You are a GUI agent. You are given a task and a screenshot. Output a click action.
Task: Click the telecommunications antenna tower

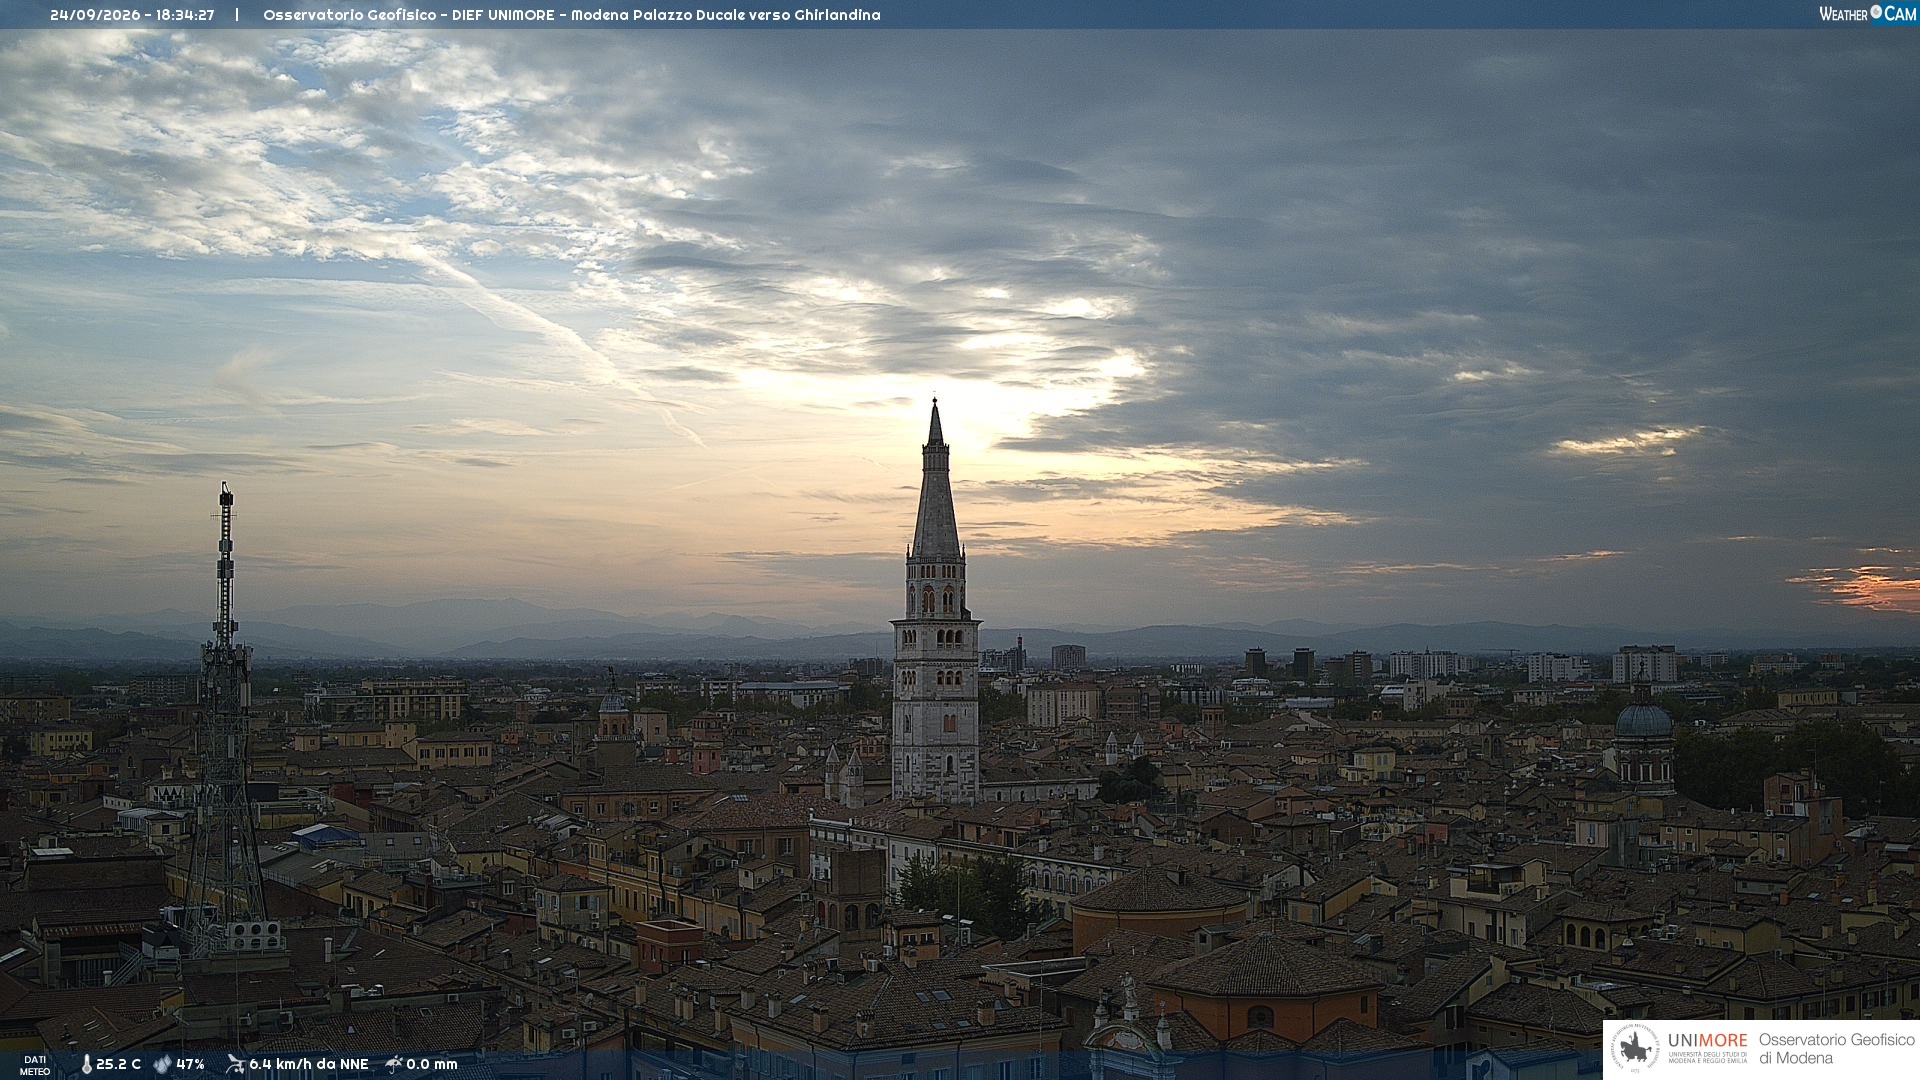224,720
